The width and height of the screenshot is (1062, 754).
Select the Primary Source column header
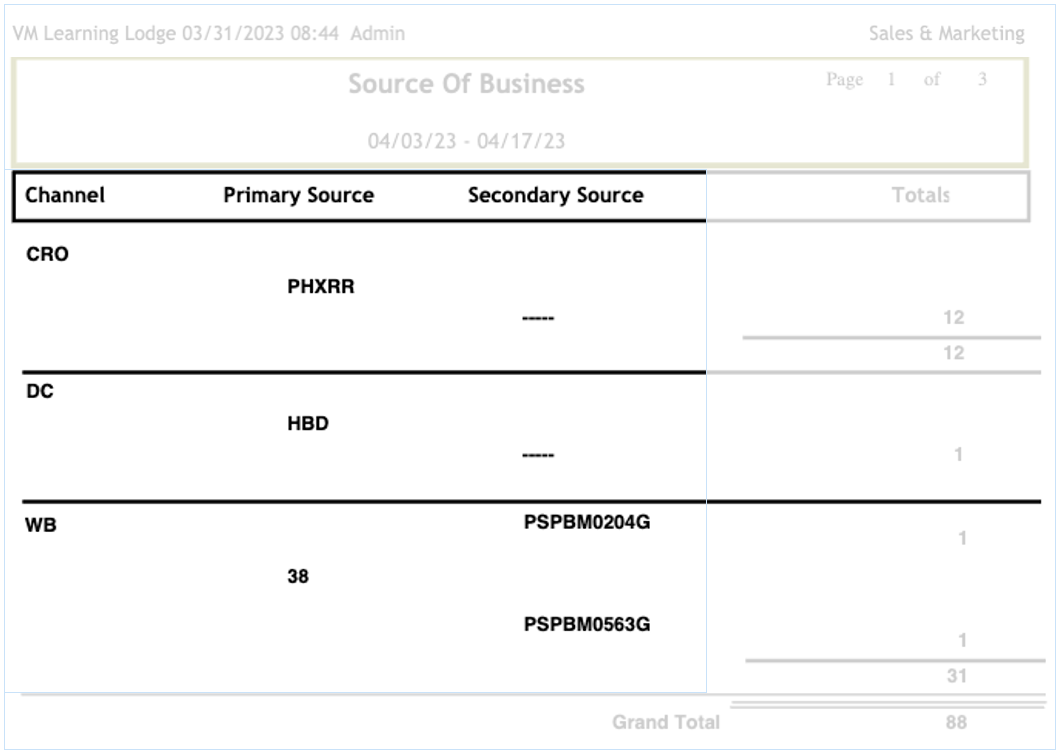(x=298, y=196)
